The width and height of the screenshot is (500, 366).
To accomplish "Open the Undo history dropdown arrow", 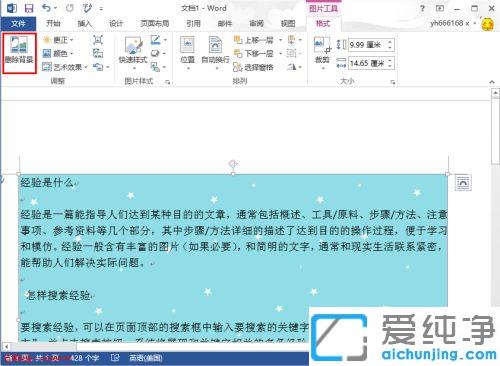I will 56,8.
